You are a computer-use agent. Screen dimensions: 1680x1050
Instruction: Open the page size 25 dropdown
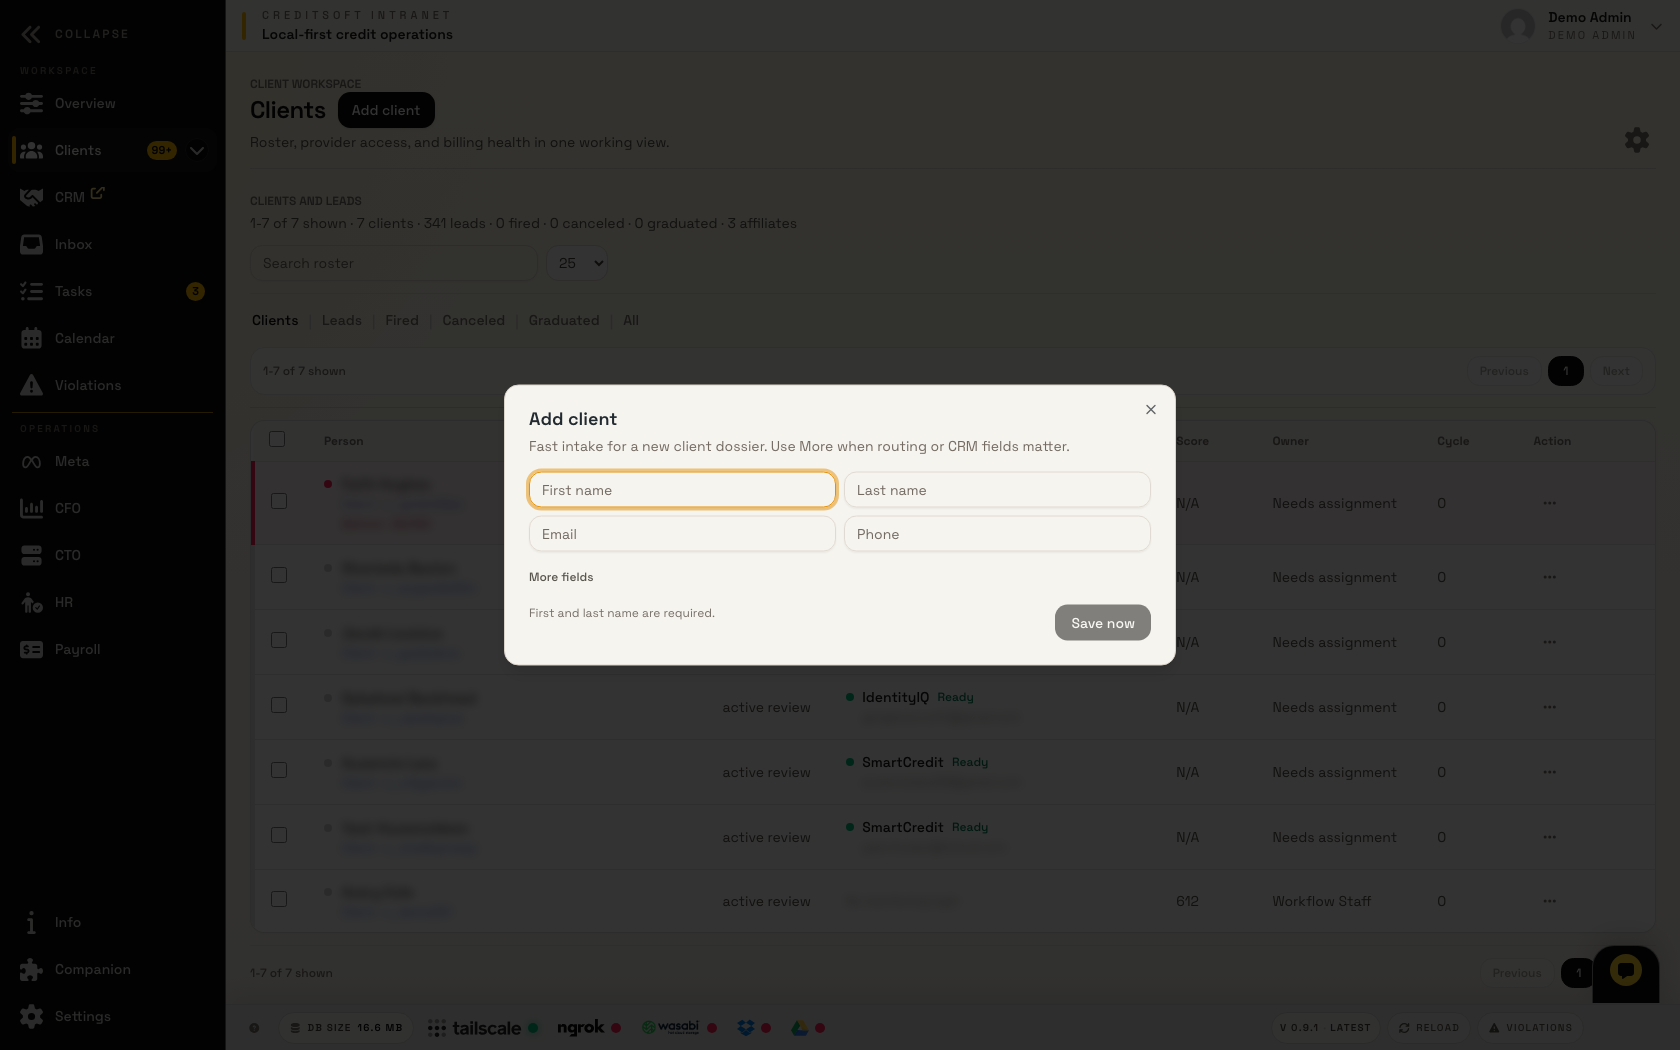click(578, 263)
